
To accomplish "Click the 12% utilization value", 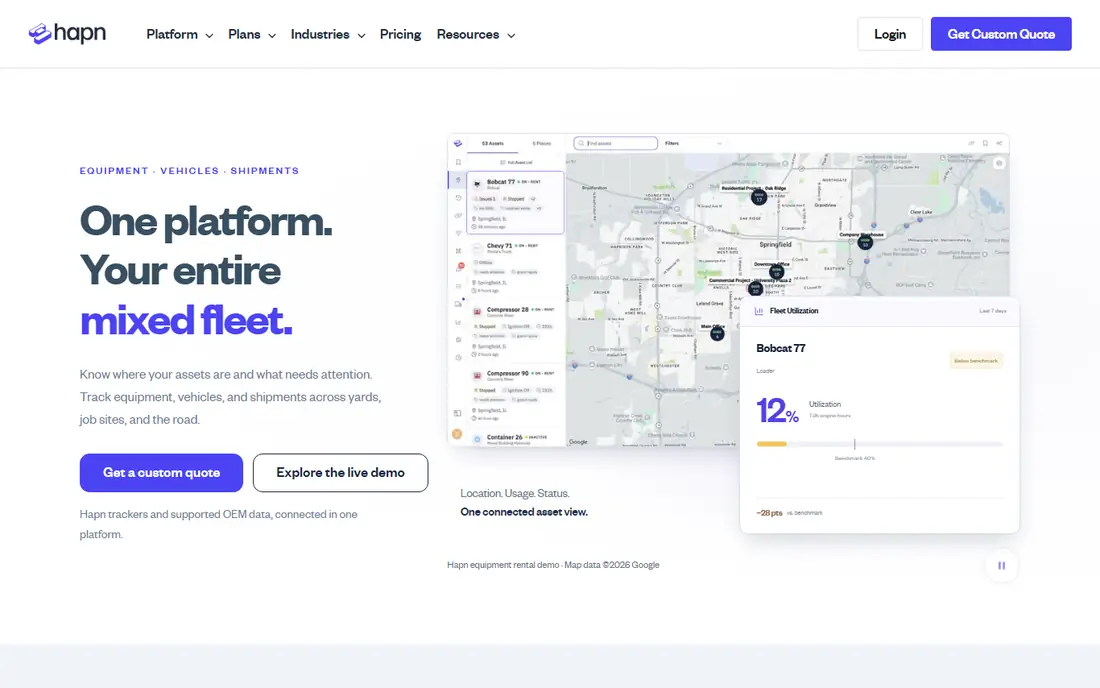I will 777,410.
